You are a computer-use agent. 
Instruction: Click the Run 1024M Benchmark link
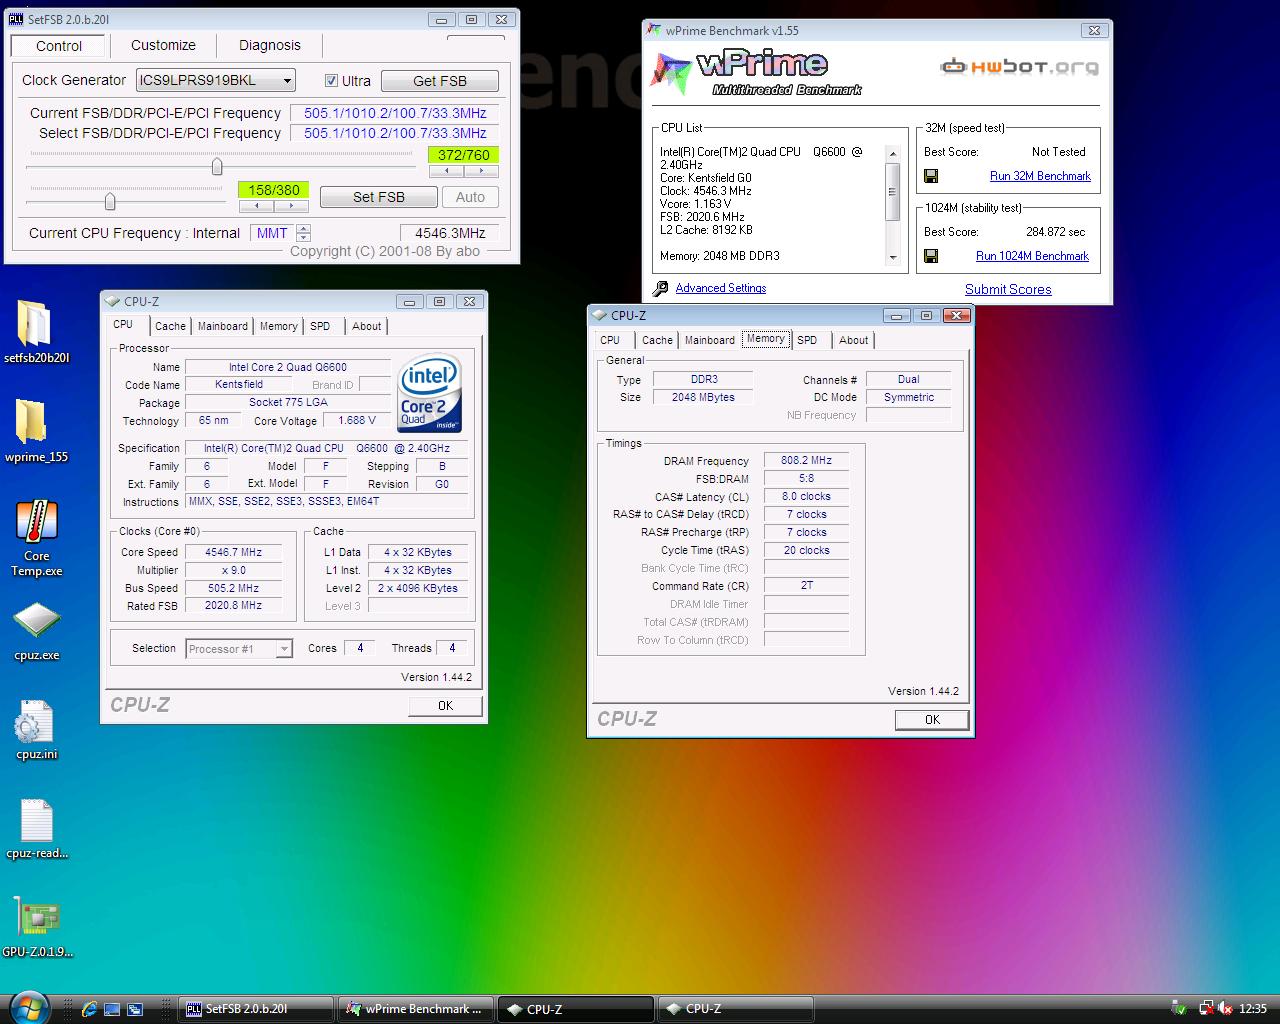click(x=1032, y=256)
